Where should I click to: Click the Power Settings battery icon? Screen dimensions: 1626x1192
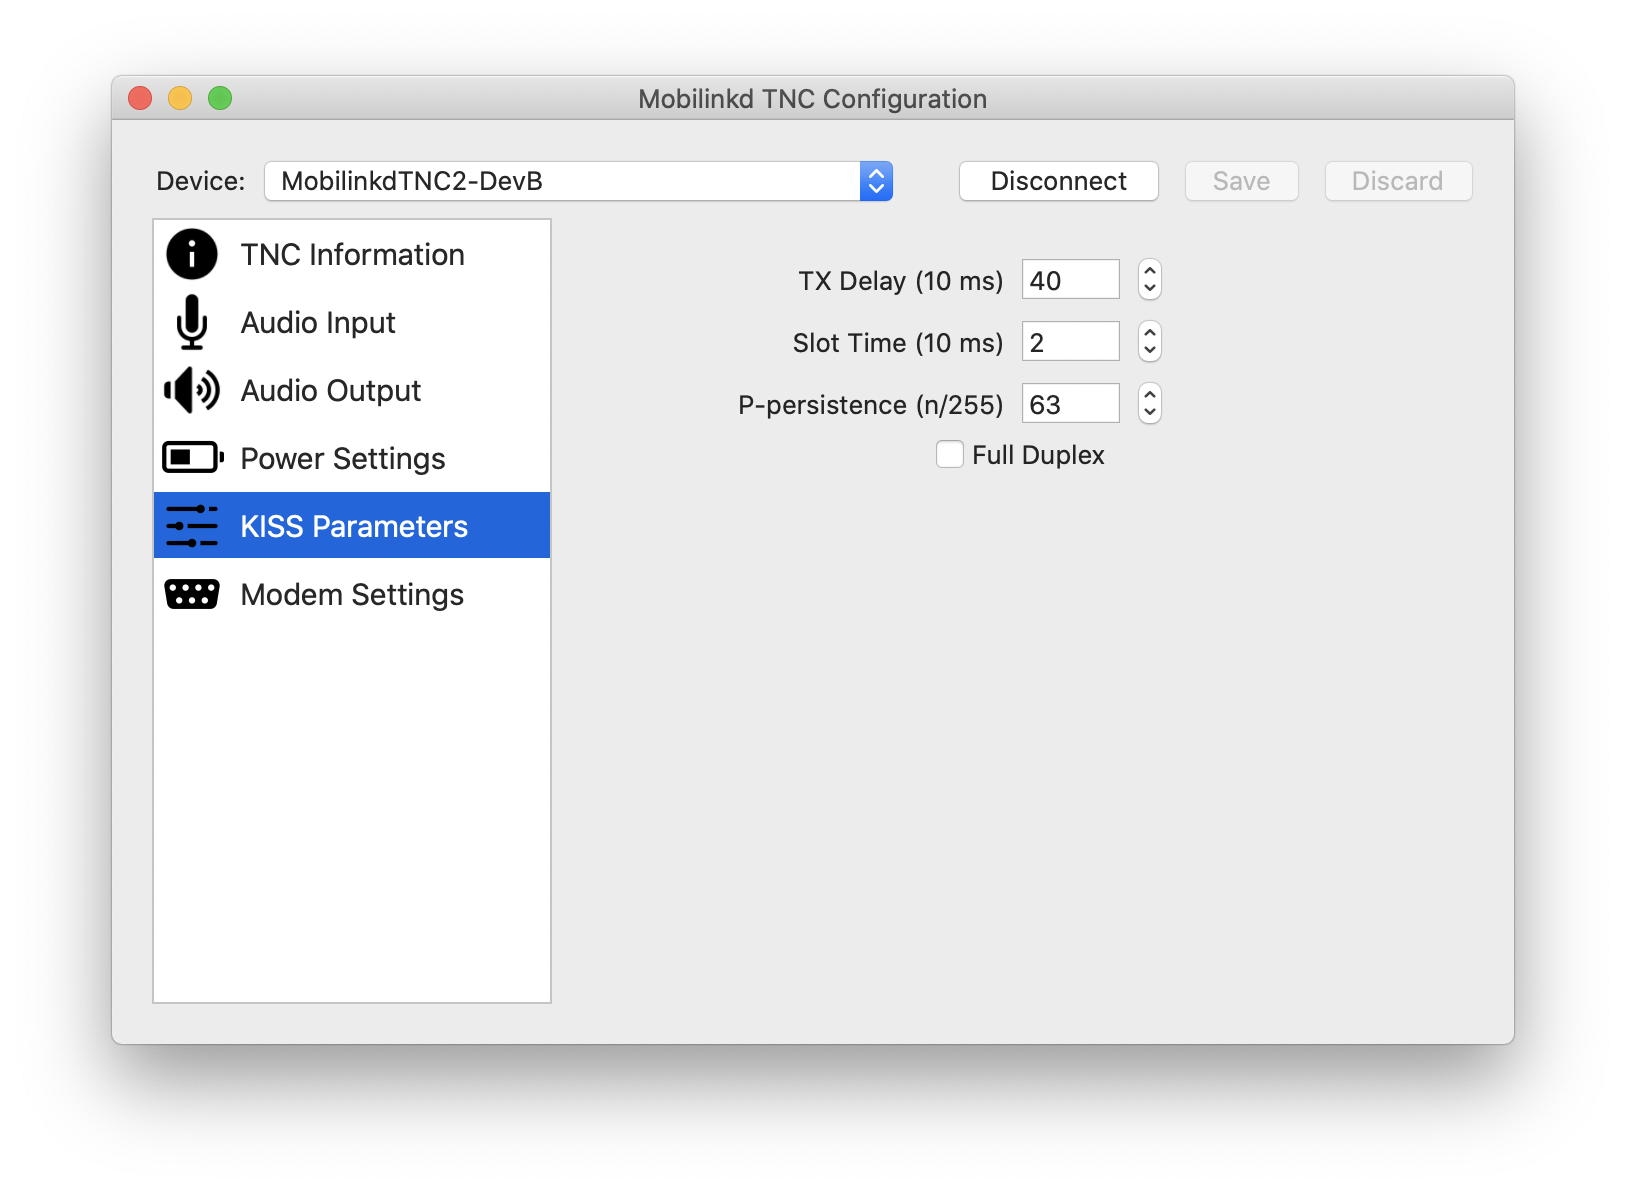coord(193,458)
